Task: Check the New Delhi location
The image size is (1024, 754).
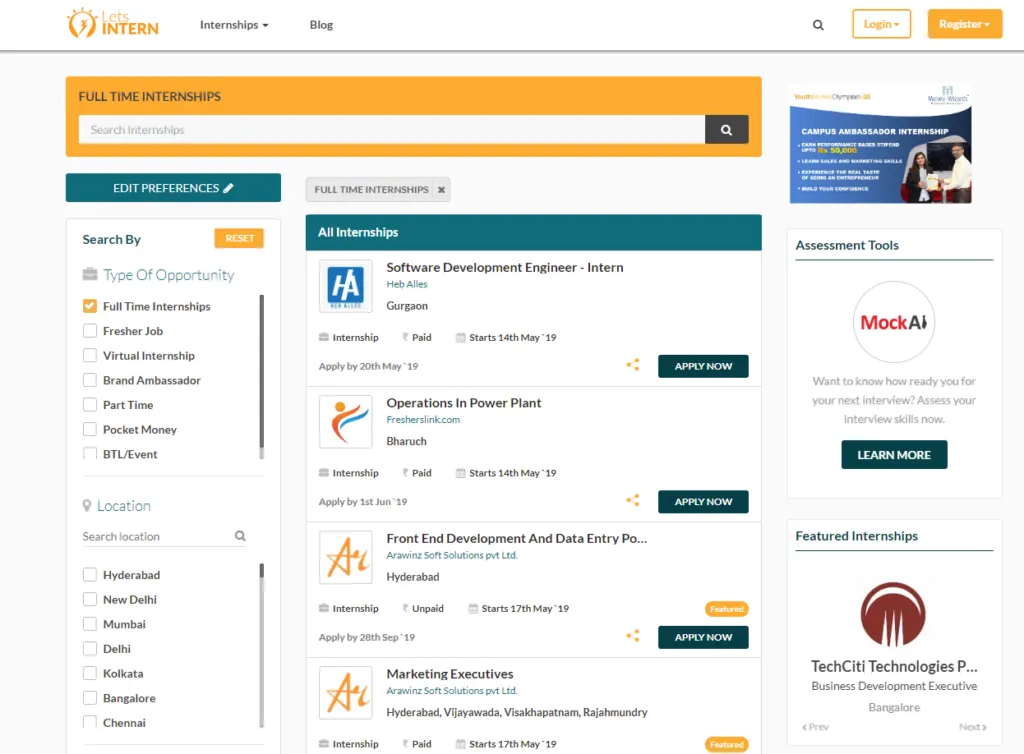Action: pyautogui.click(x=90, y=599)
